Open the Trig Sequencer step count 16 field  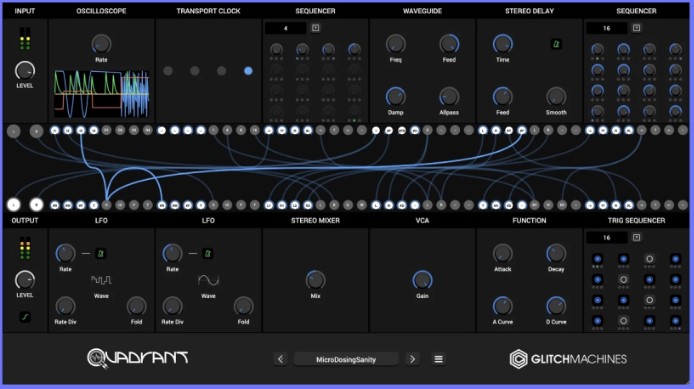point(607,238)
